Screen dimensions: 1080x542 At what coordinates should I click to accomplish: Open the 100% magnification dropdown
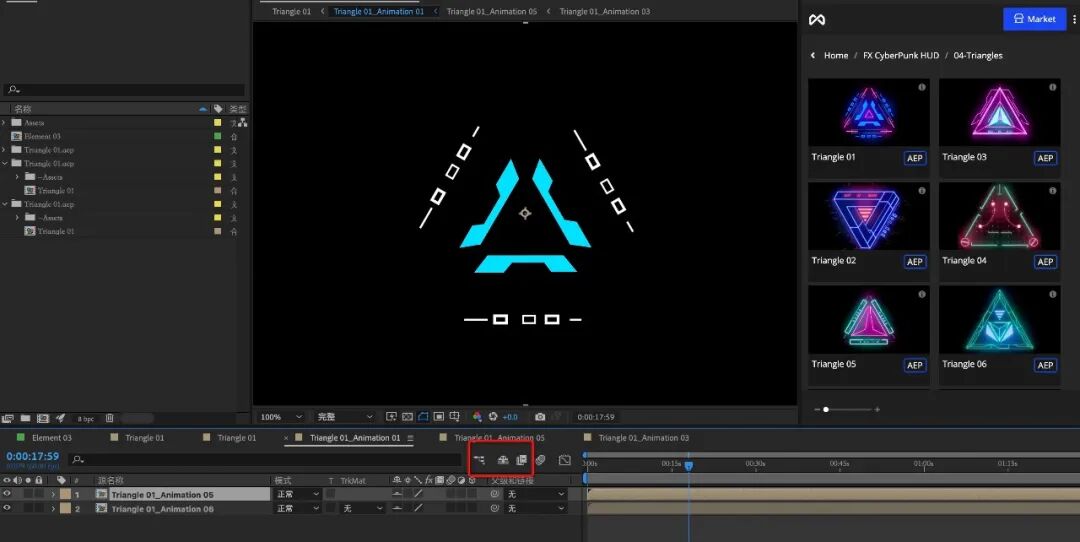tap(281, 417)
